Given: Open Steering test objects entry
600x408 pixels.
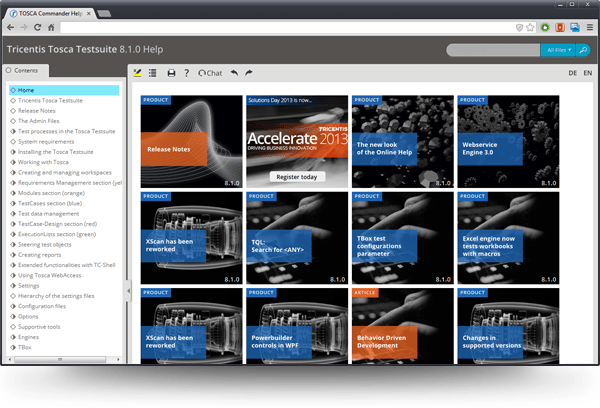Looking at the screenshot, I should click(45, 245).
